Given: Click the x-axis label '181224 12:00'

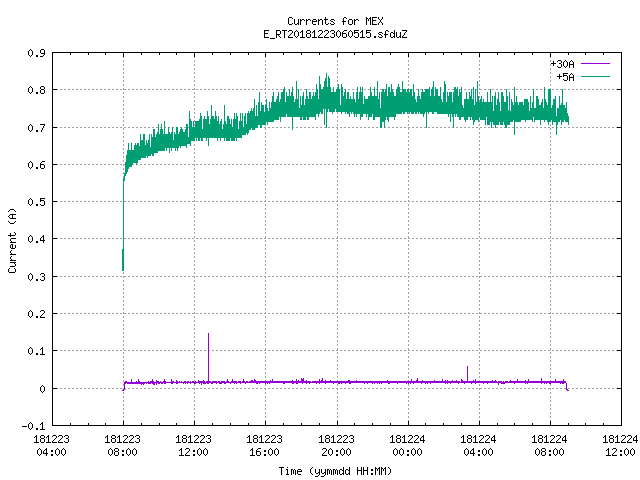Looking at the screenshot, I should [x=620, y=446].
